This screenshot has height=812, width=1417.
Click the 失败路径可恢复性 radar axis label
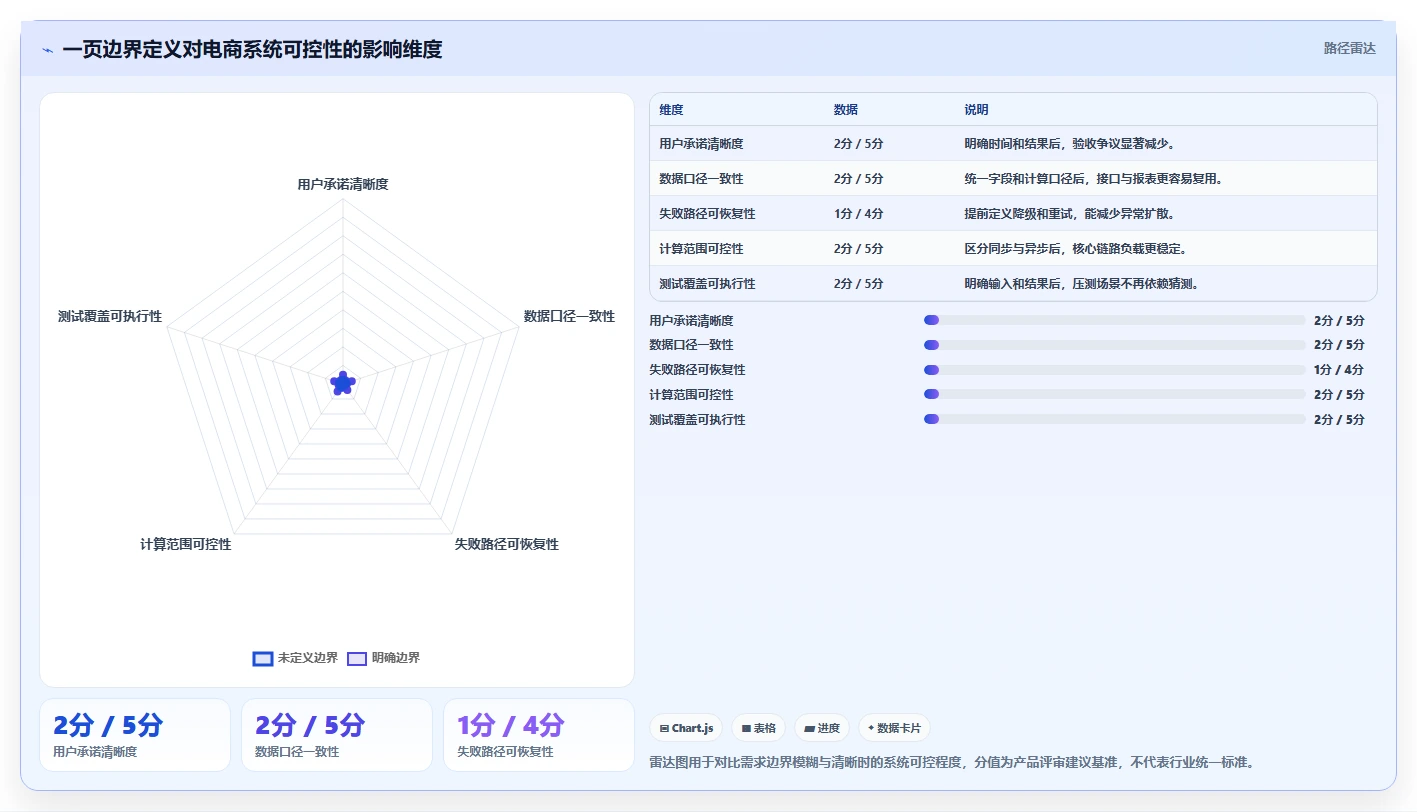(506, 544)
